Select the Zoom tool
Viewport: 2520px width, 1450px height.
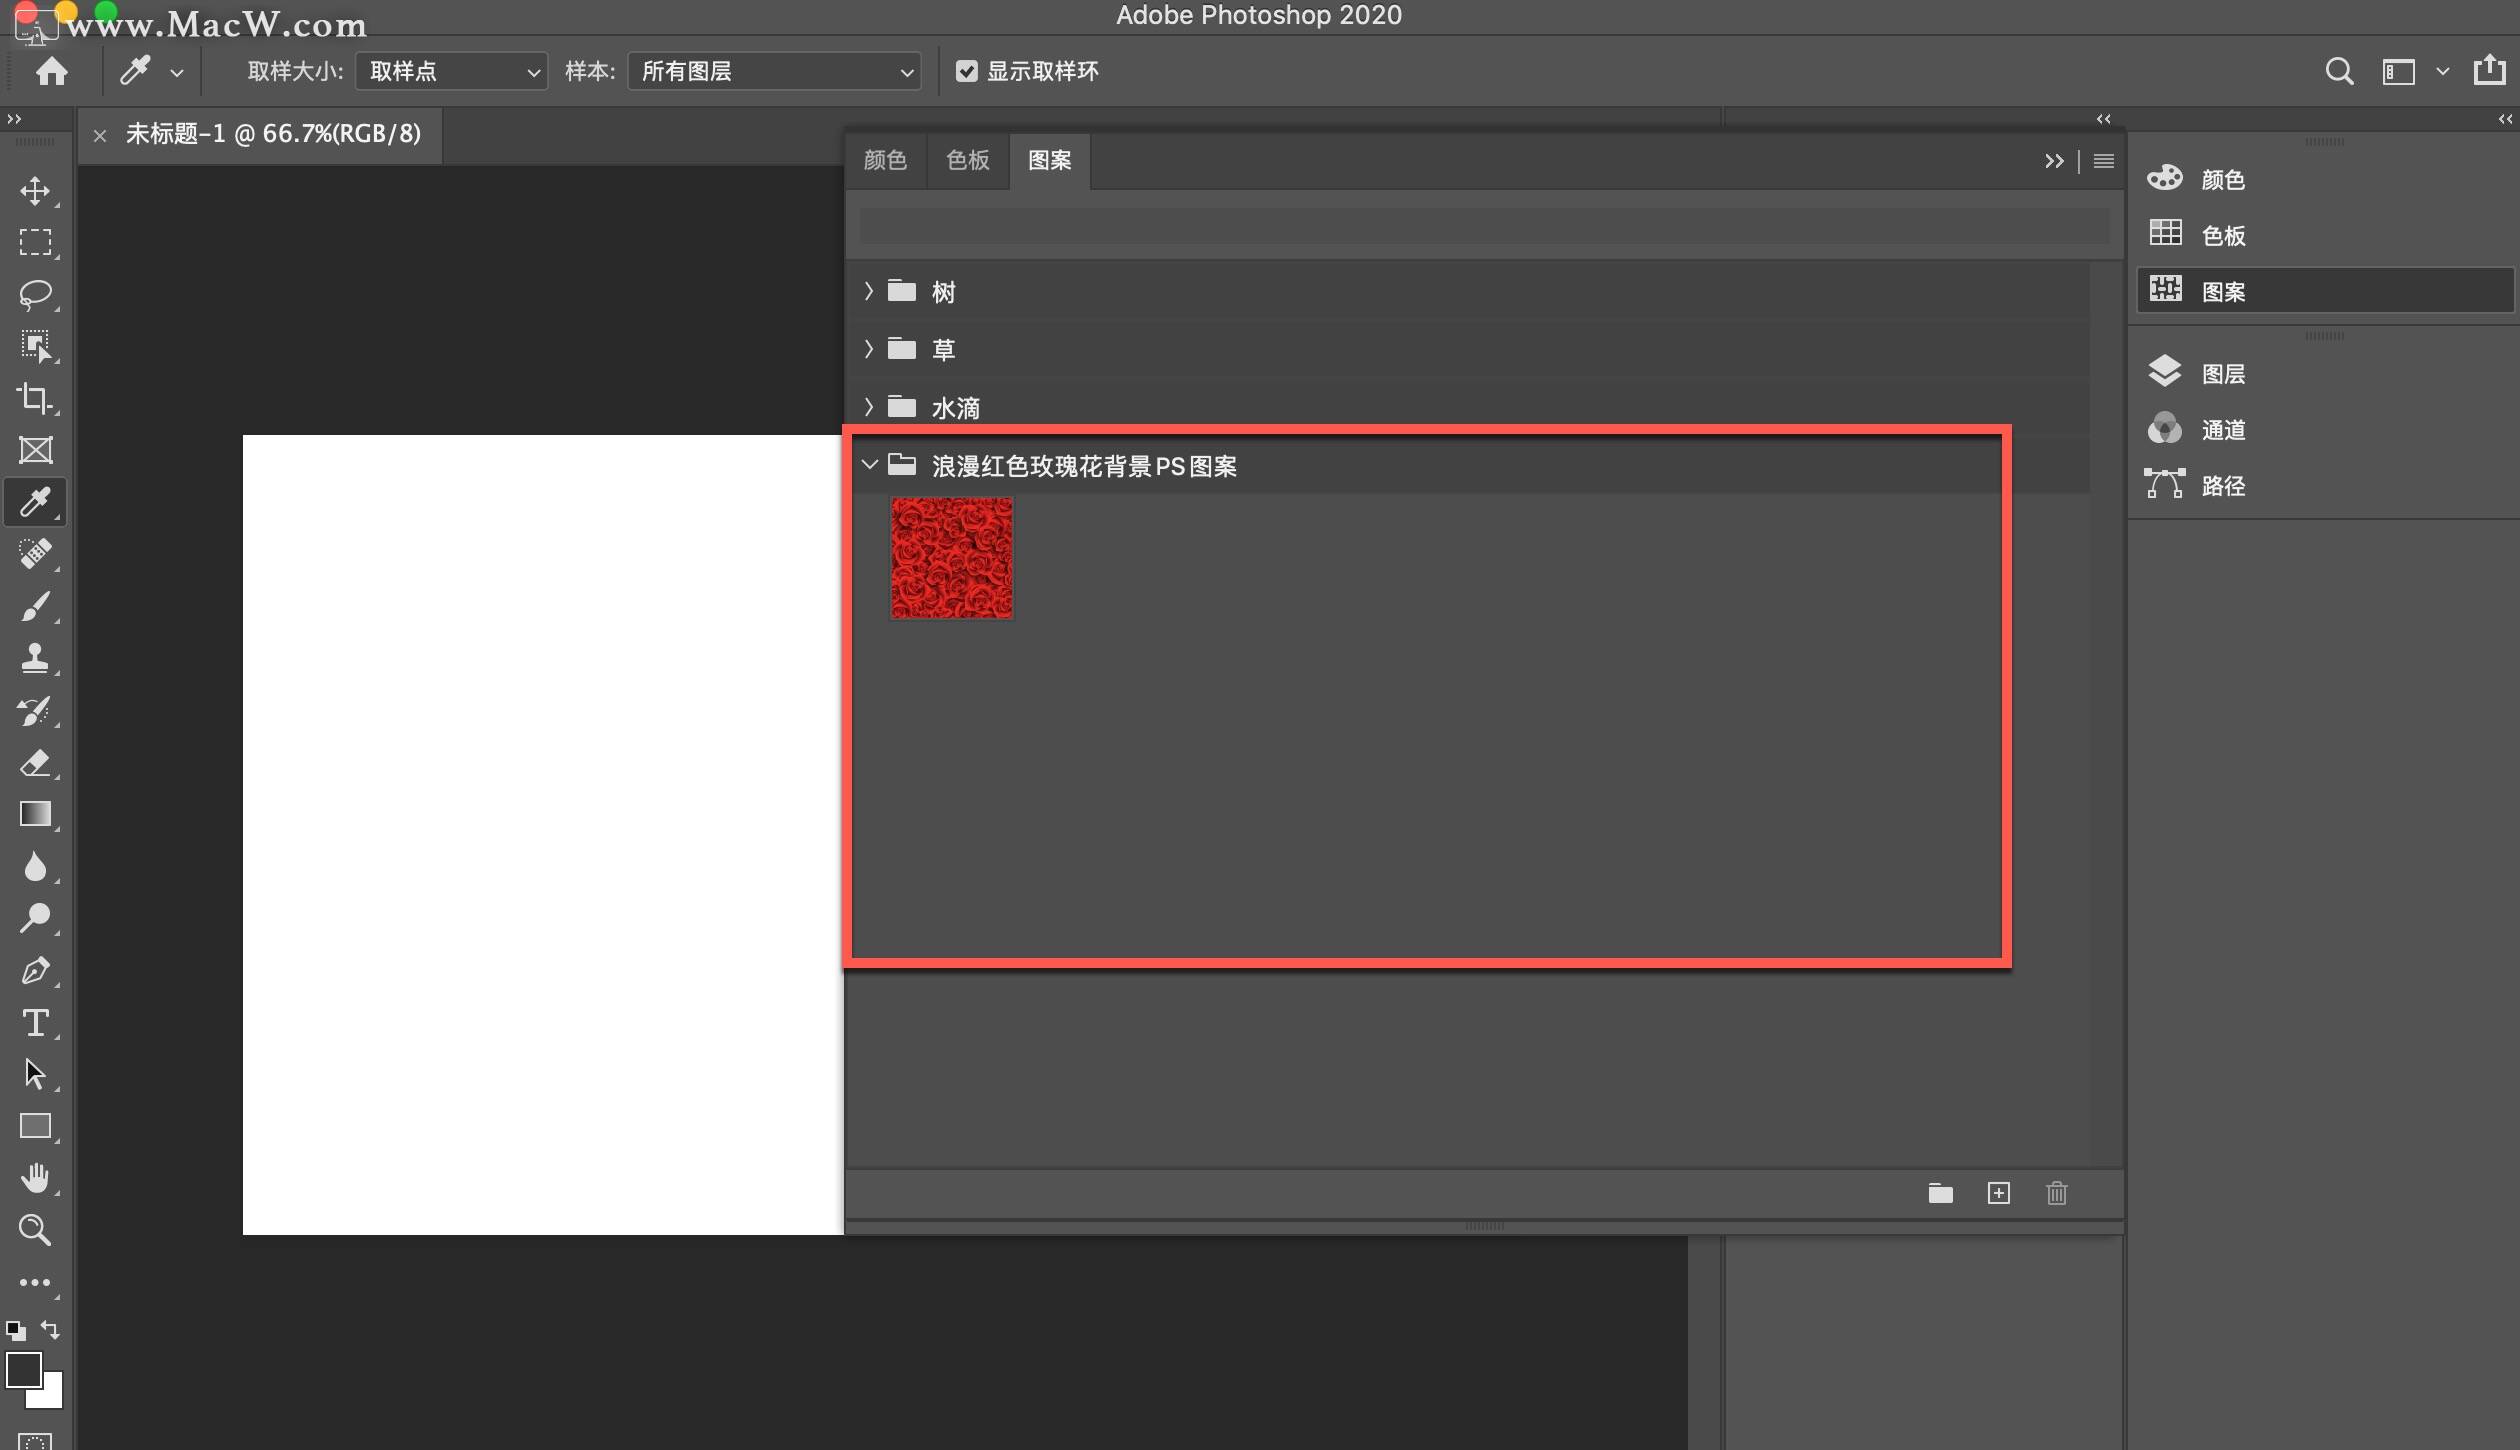[35, 1230]
